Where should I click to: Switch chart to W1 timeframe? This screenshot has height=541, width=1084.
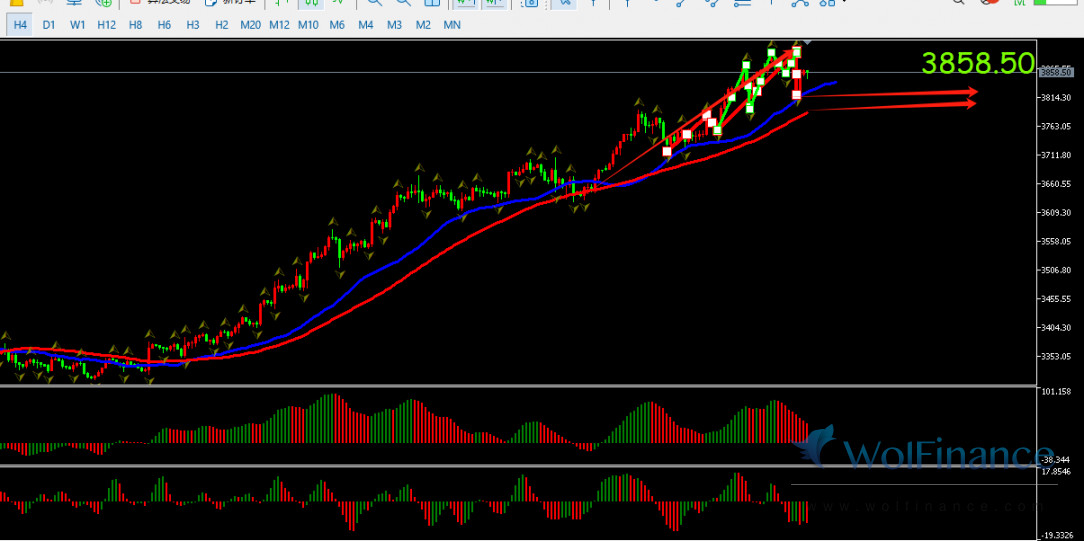77,24
